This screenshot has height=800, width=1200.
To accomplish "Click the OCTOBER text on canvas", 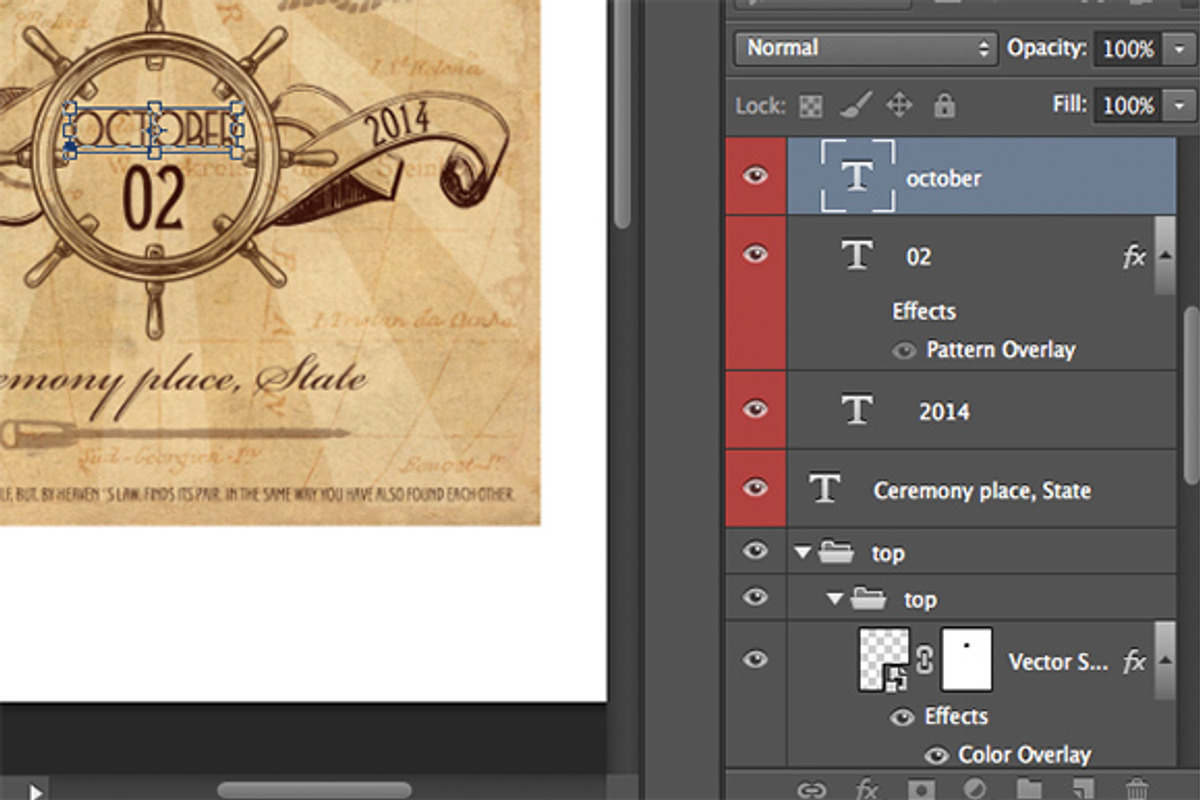I will coord(154,128).
